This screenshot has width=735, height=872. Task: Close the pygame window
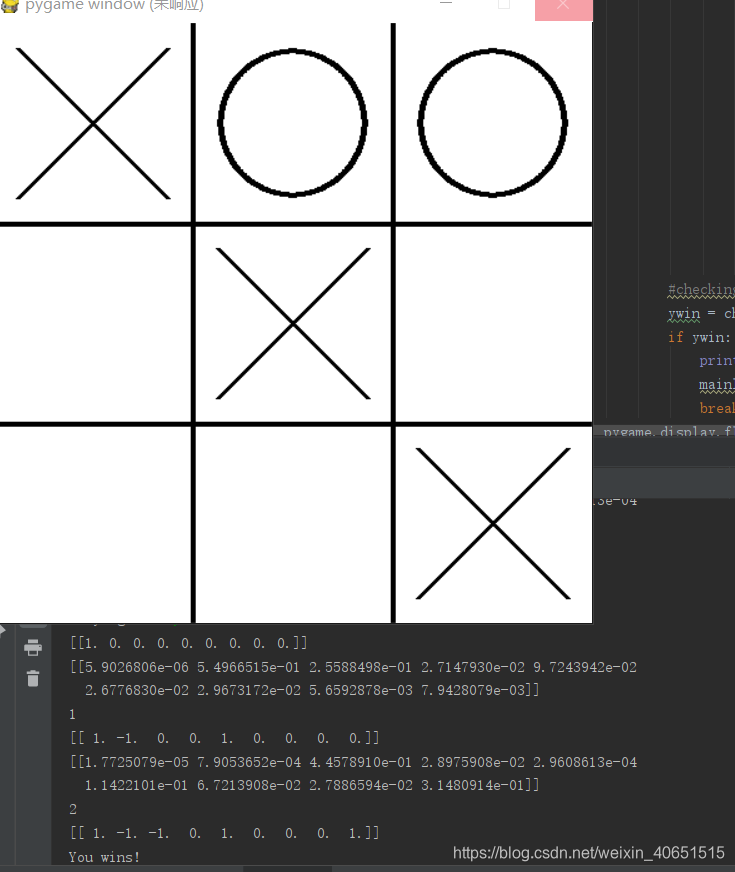[x=563, y=8]
